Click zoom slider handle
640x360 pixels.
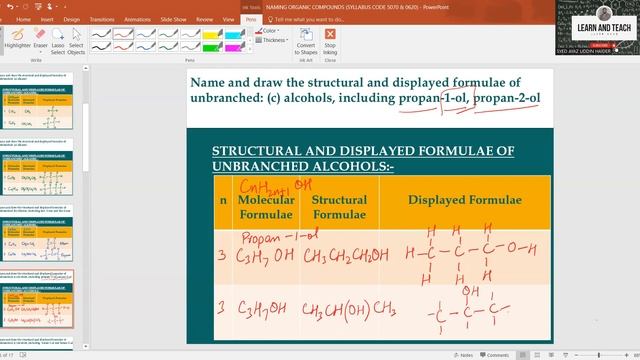point(599,355)
